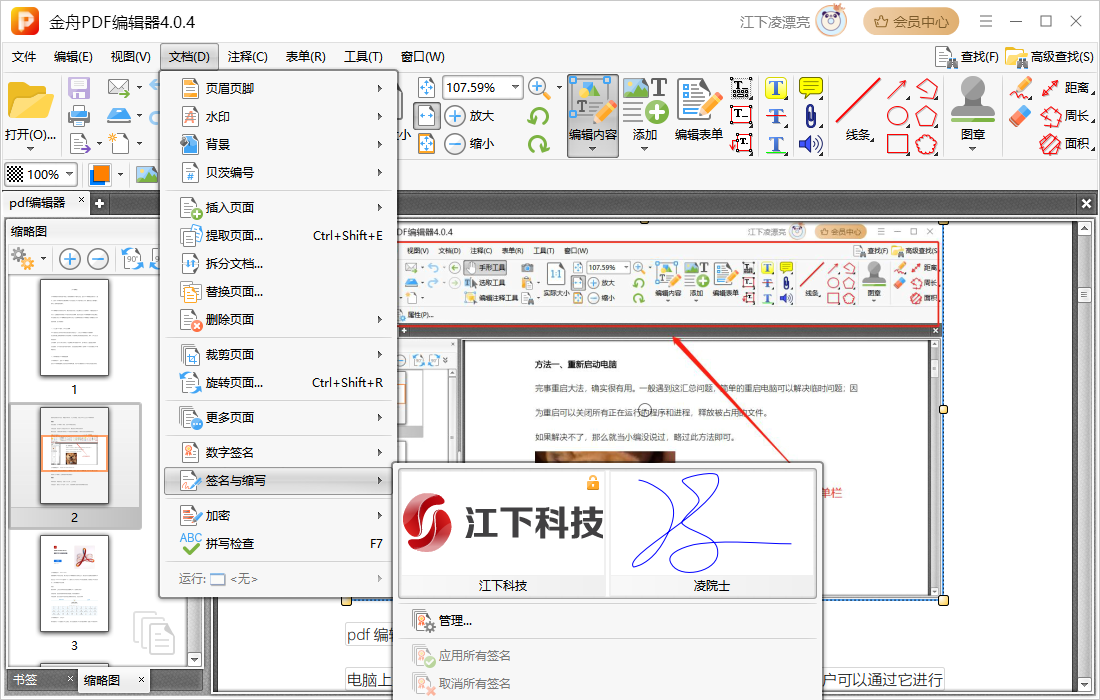Select the pencil freehand drawing tool
1100x700 pixels.
[1021, 88]
